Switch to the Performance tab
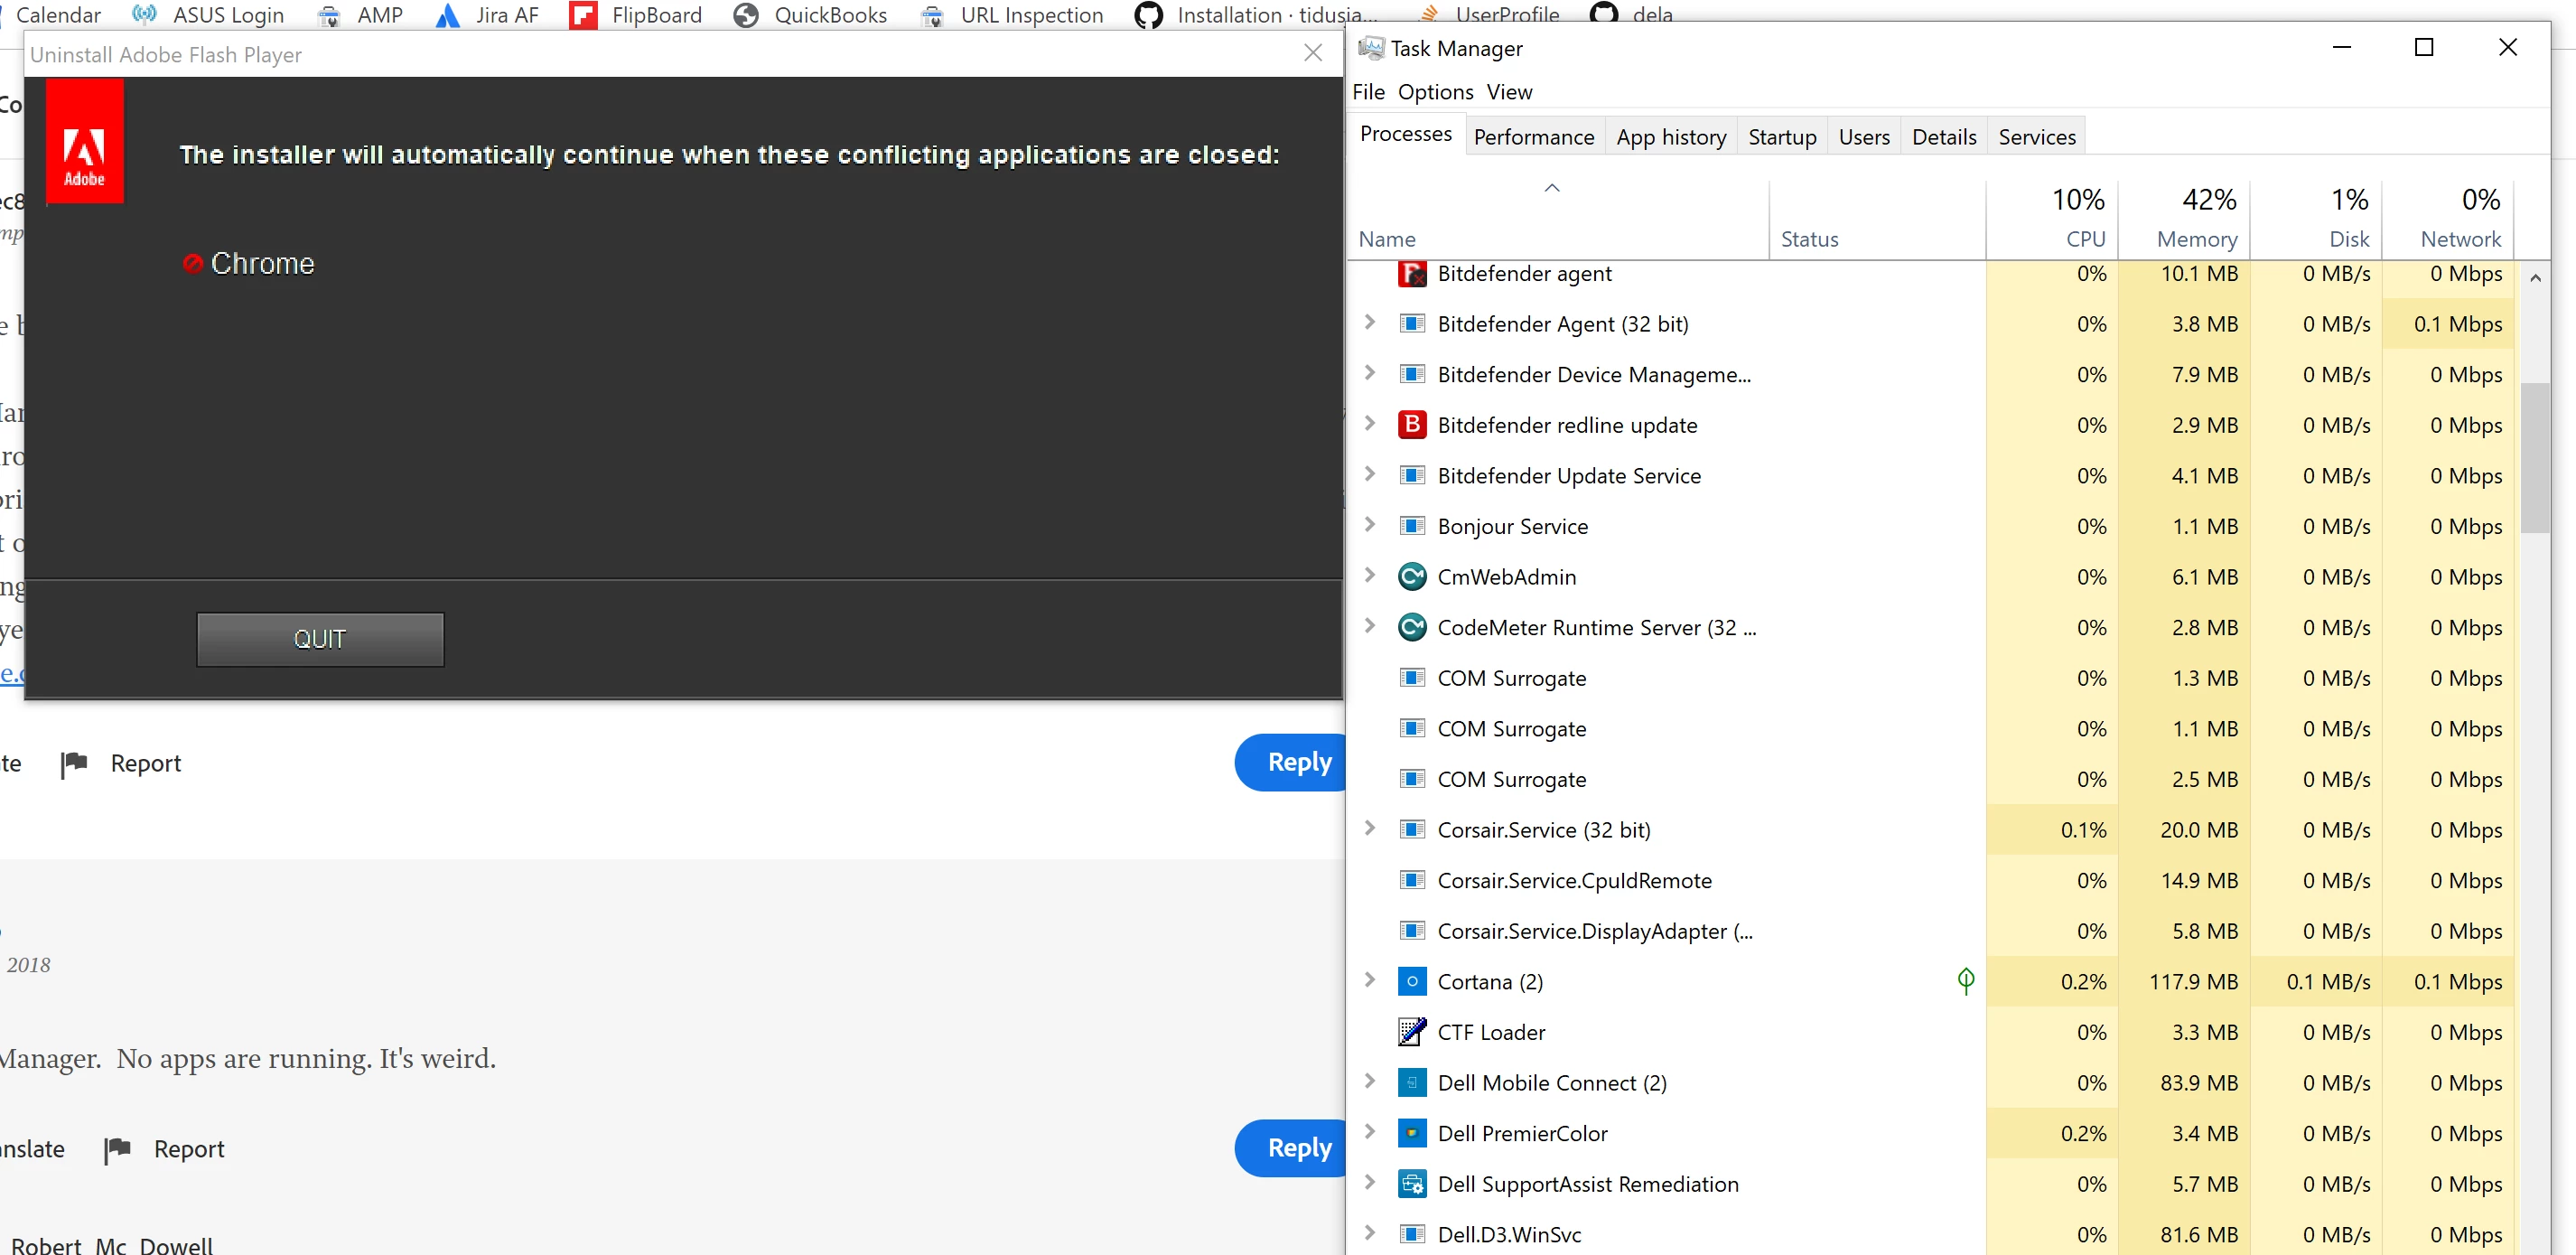Image resolution: width=2576 pixels, height=1255 pixels. [1533, 137]
